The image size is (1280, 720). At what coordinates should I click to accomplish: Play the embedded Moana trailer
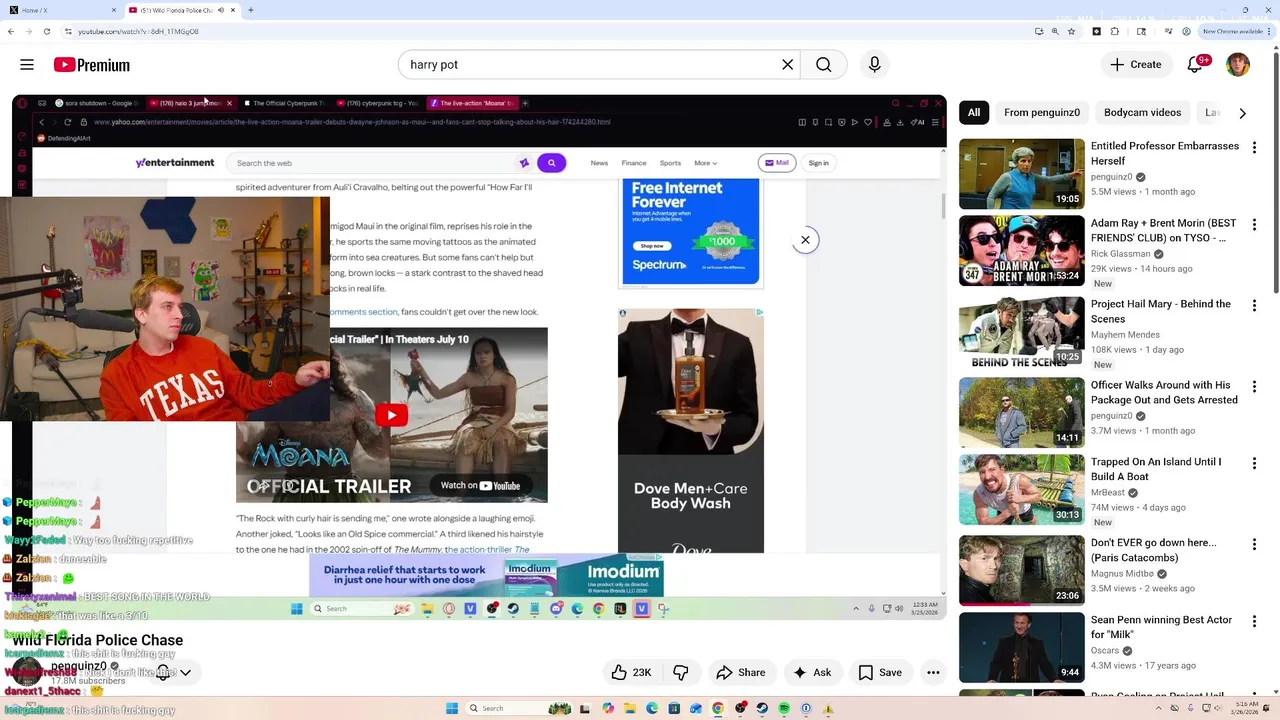(392, 415)
